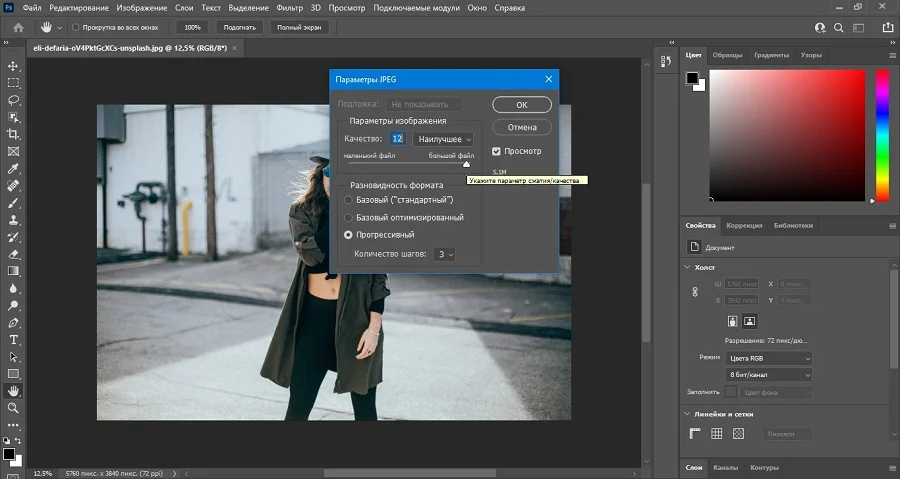Open the 8 бит/канал dropdown
This screenshot has width=900, height=479.
(769, 375)
